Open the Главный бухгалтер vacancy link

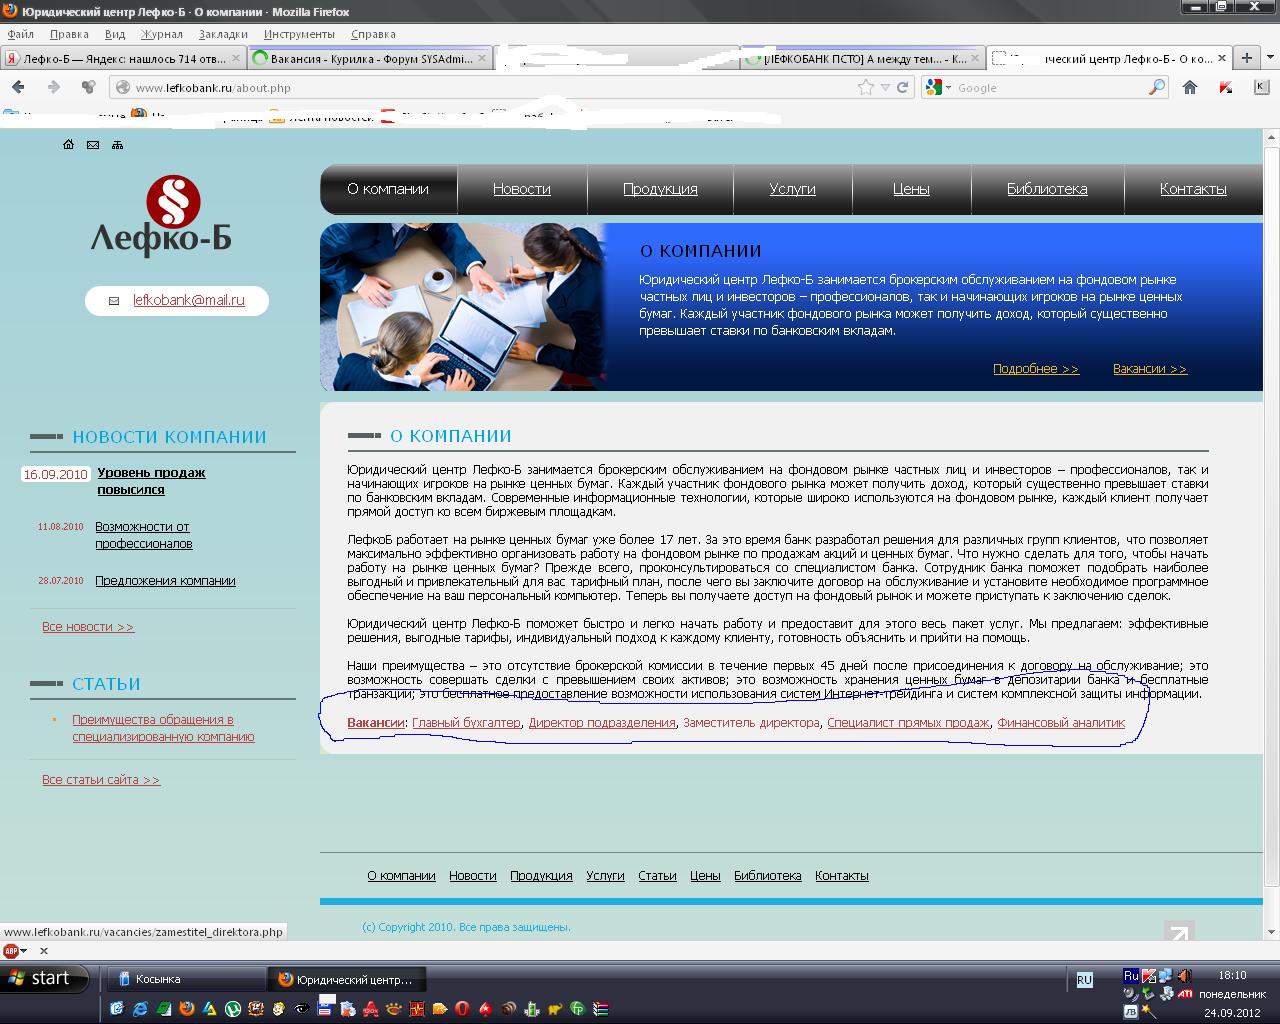466,723
